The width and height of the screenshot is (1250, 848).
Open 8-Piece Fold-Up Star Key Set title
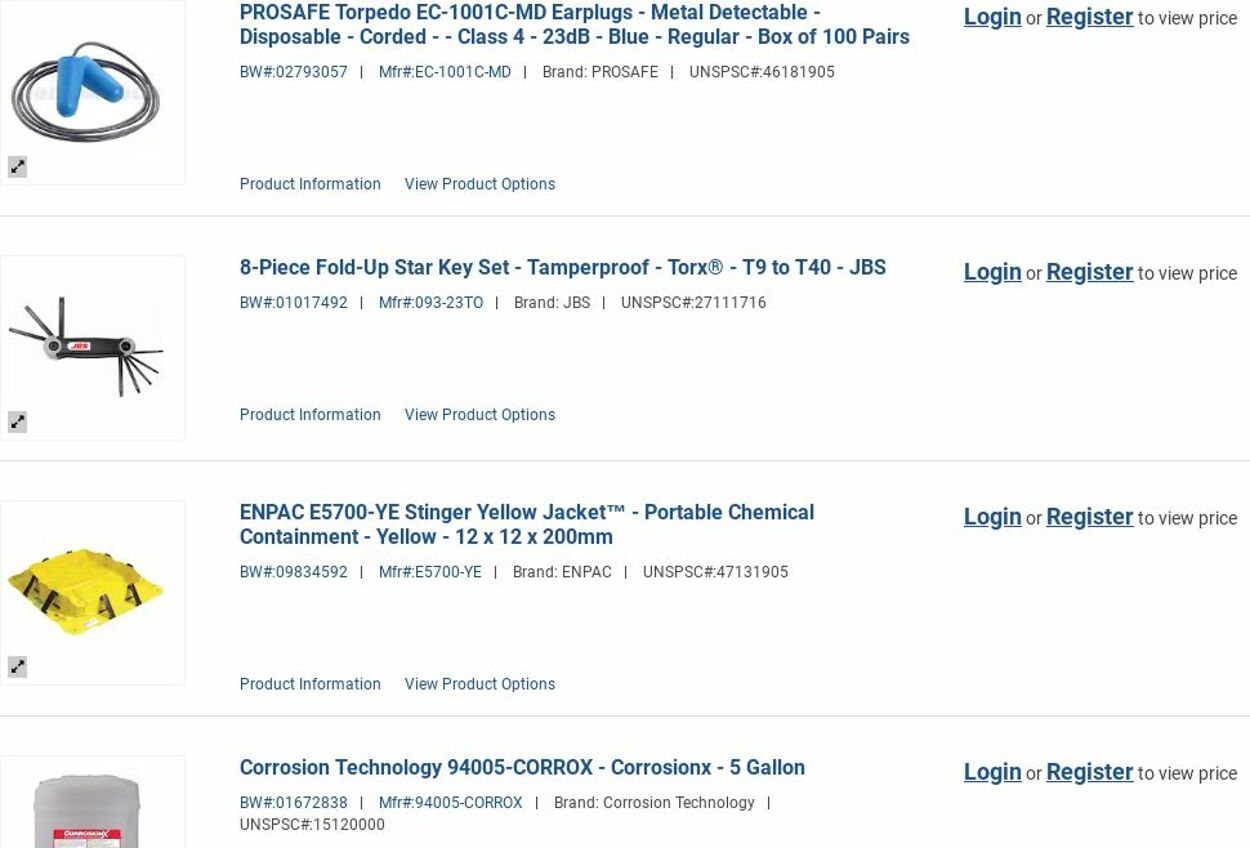click(562, 268)
